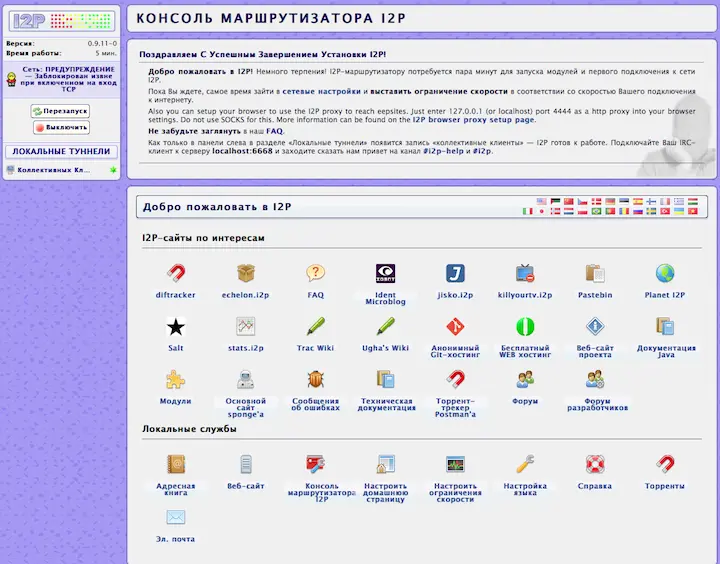The image size is (720, 564).
Task: Switch language with the Turkish flag
Action: click(x=665, y=211)
